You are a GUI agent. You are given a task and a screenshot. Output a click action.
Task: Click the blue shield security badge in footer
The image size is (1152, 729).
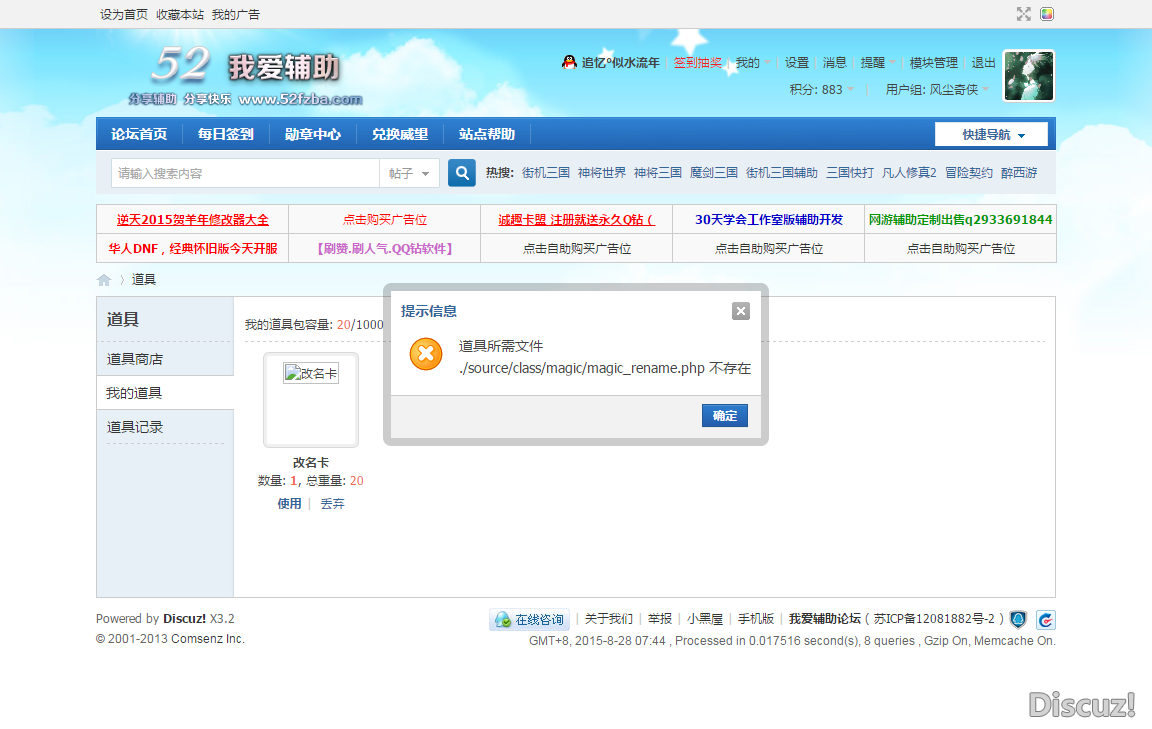click(x=1018, y=619)
